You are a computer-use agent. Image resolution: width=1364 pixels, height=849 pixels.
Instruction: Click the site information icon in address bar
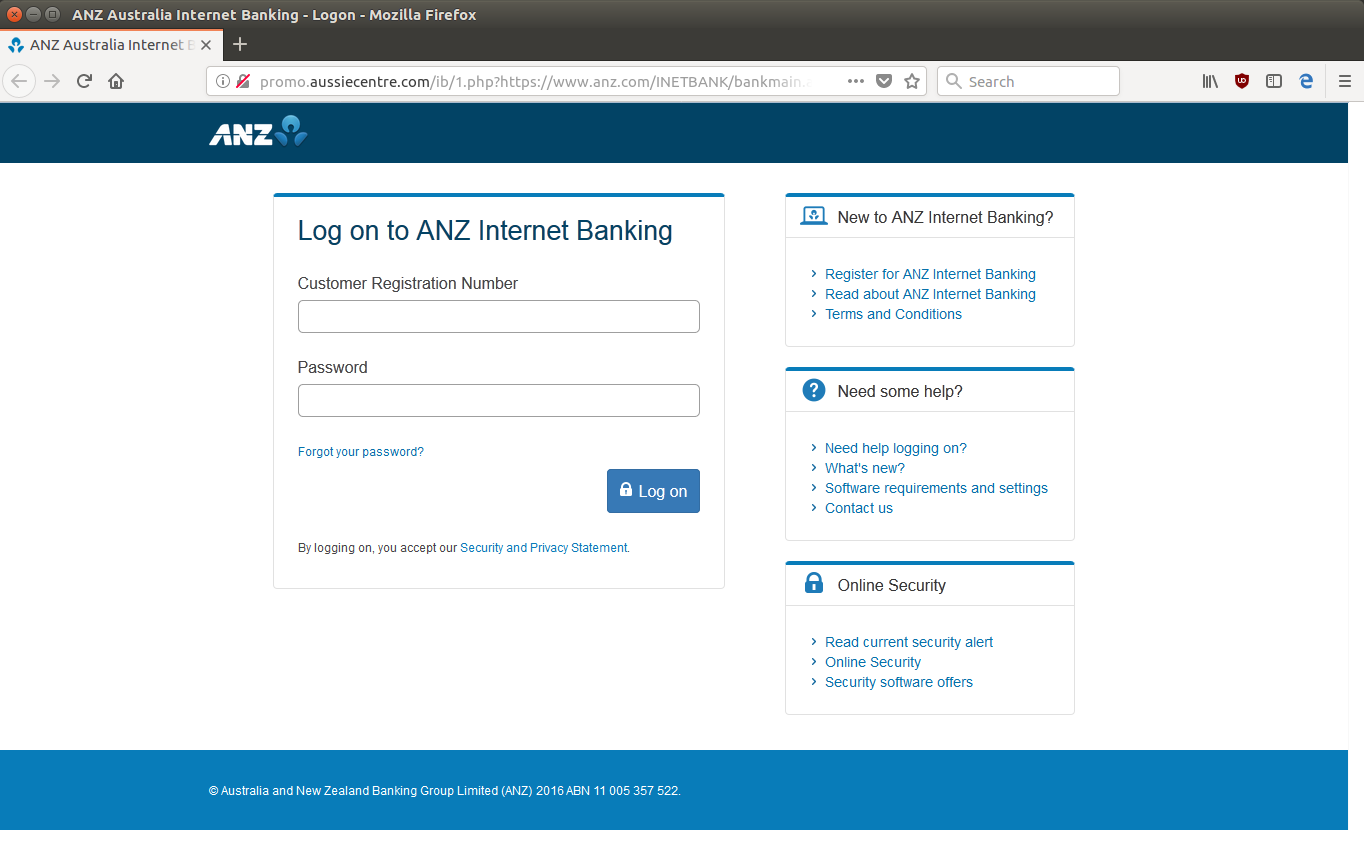(x=222, y=81)
